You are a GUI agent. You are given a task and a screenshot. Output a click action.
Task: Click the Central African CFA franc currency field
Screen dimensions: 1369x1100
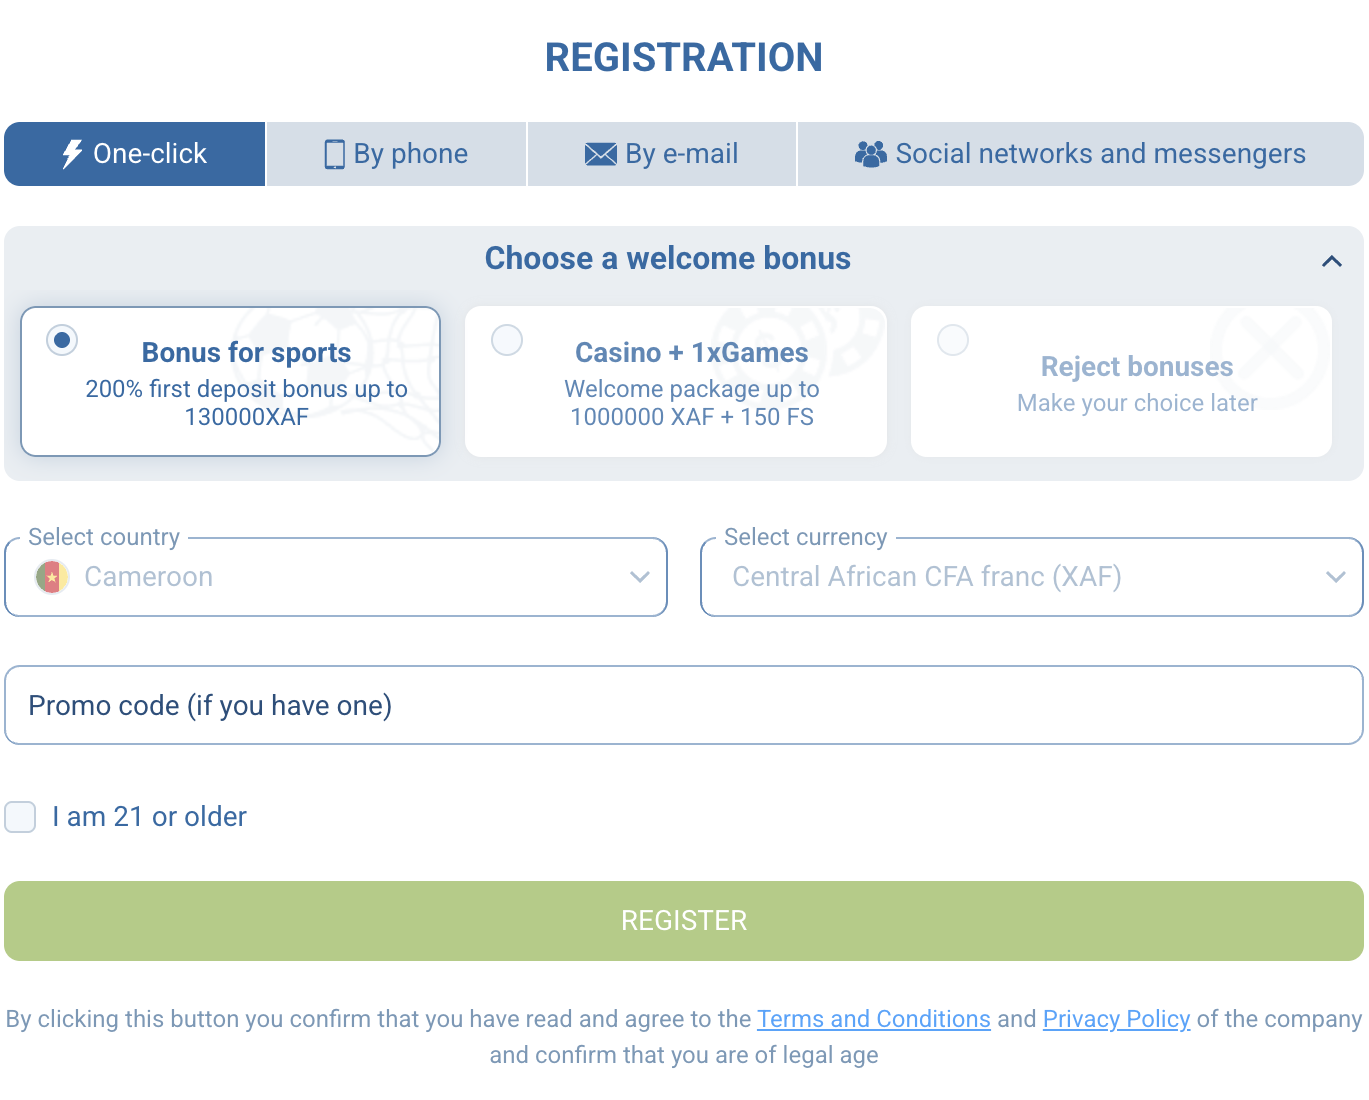click(1032, 577)
